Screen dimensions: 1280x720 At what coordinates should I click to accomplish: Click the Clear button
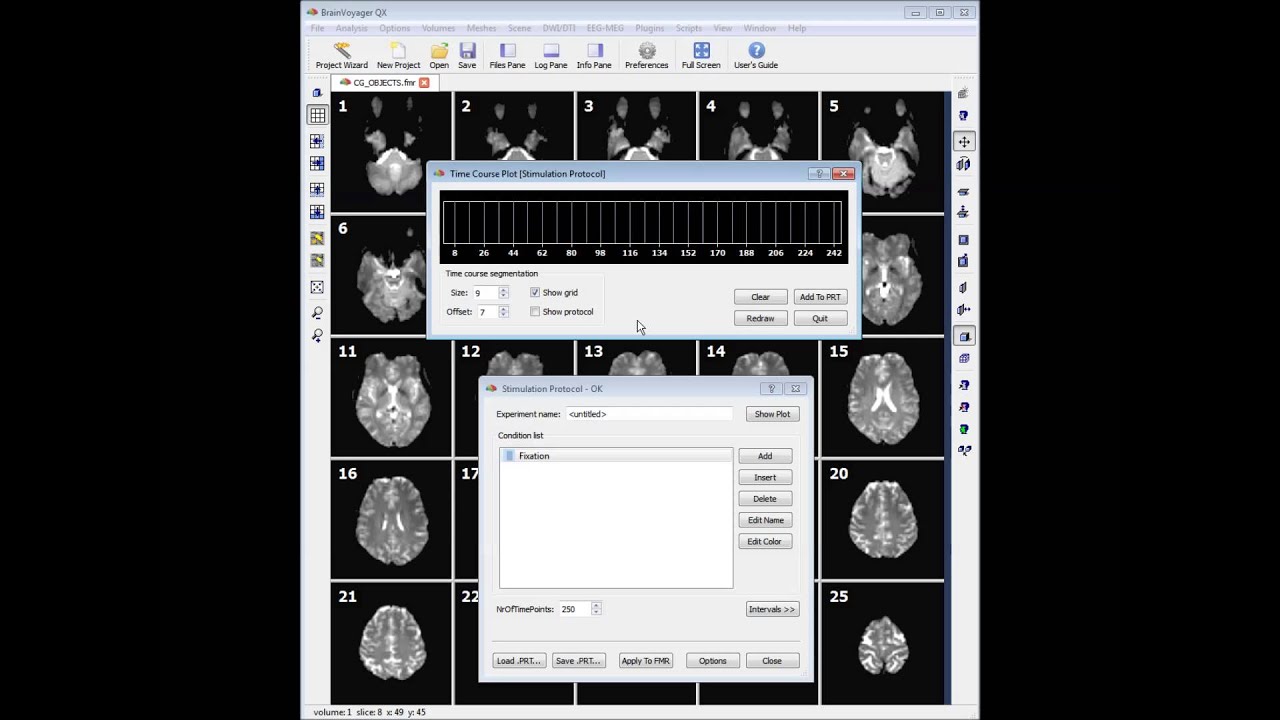pos(760,297)
